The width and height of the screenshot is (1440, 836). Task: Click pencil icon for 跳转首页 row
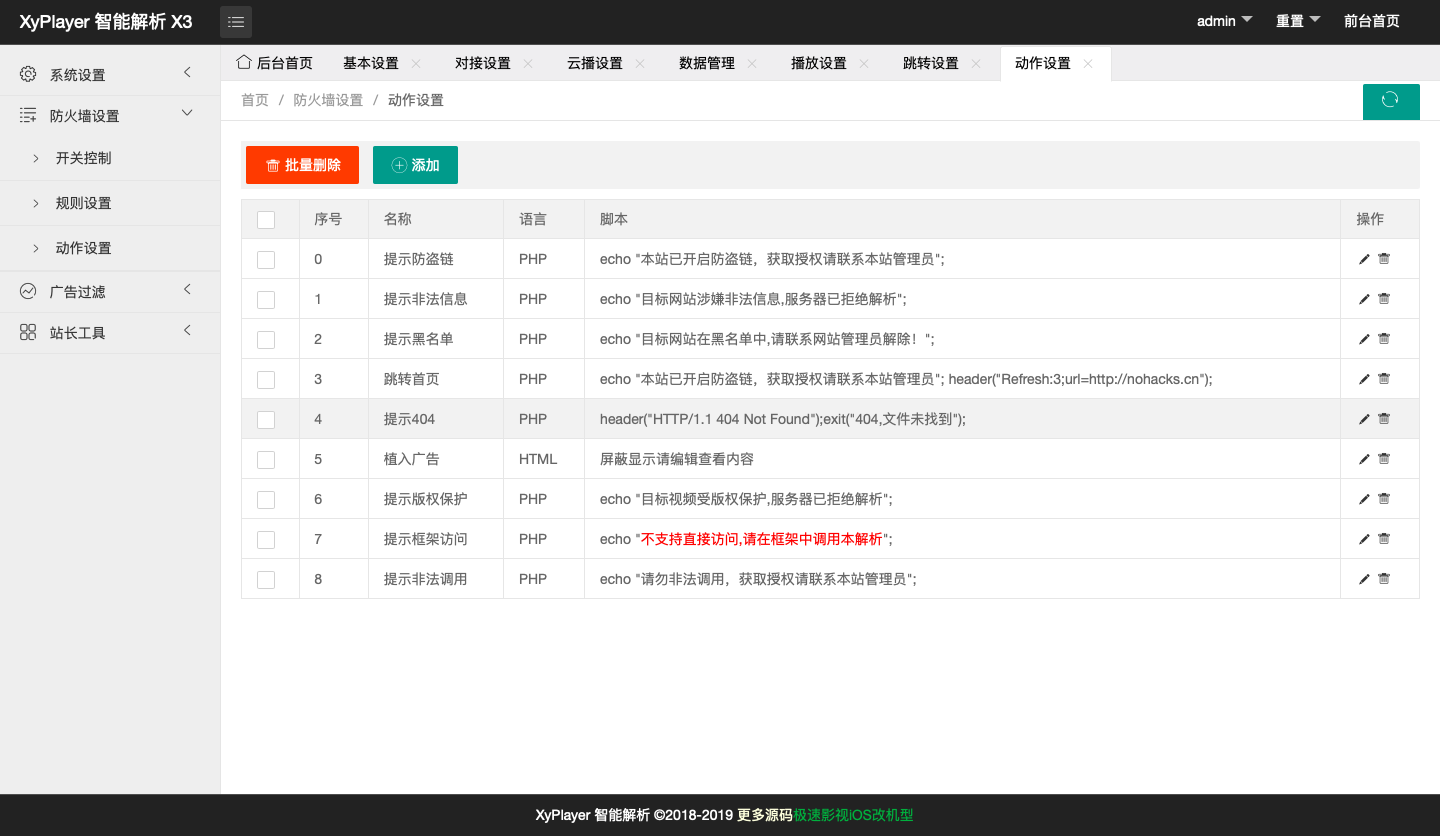pos(1364,379)
